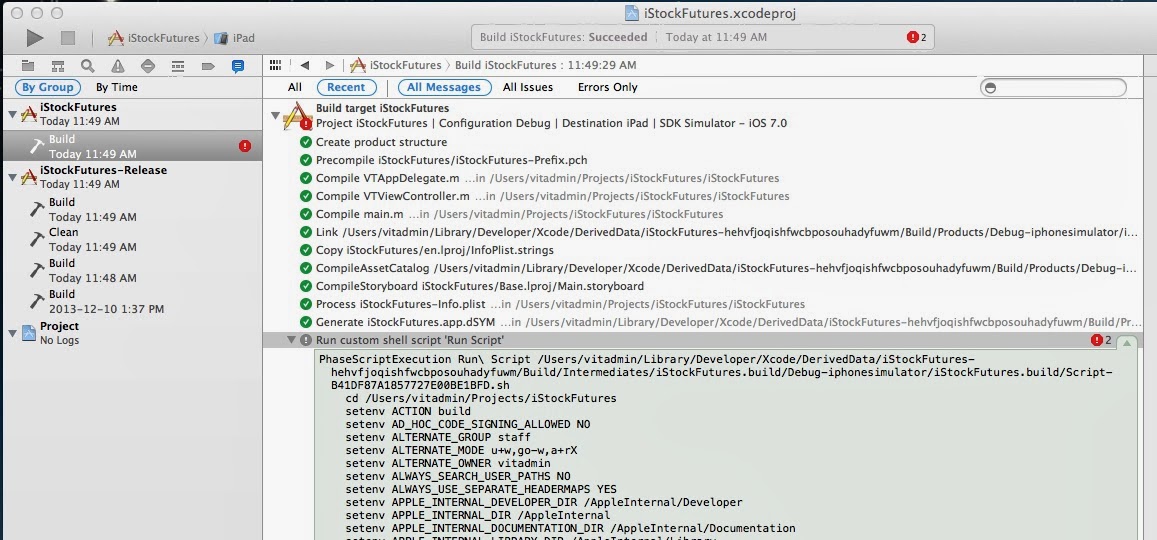Image resolution: width=1157 pixels, height=540 pixels.
Task: Click the related items grid icon
Action: point(275,65)
